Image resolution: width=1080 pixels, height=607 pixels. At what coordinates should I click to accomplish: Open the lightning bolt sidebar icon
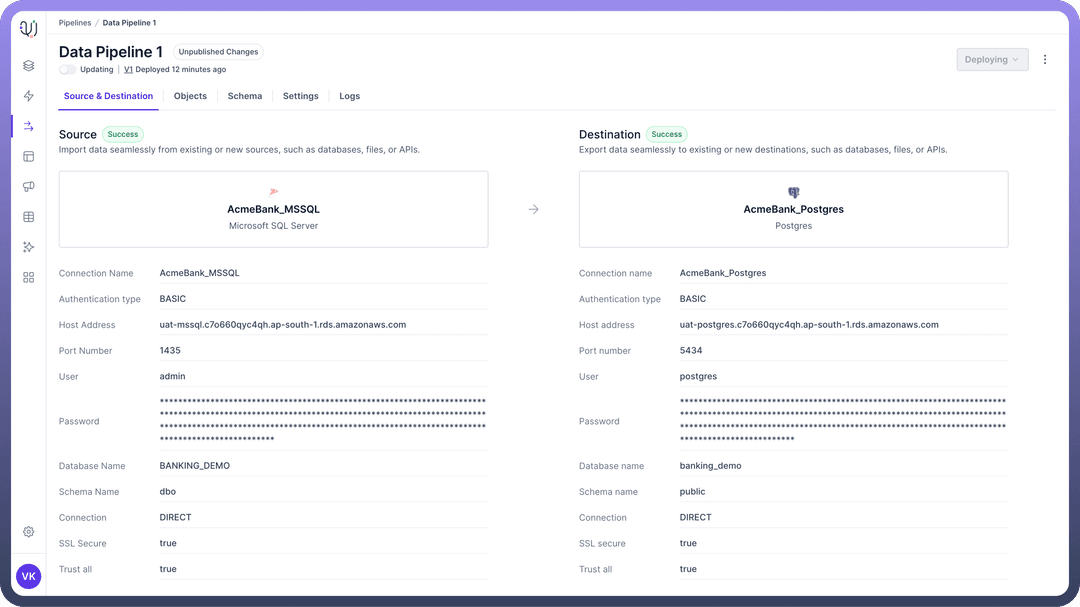(x=29, y=96)
